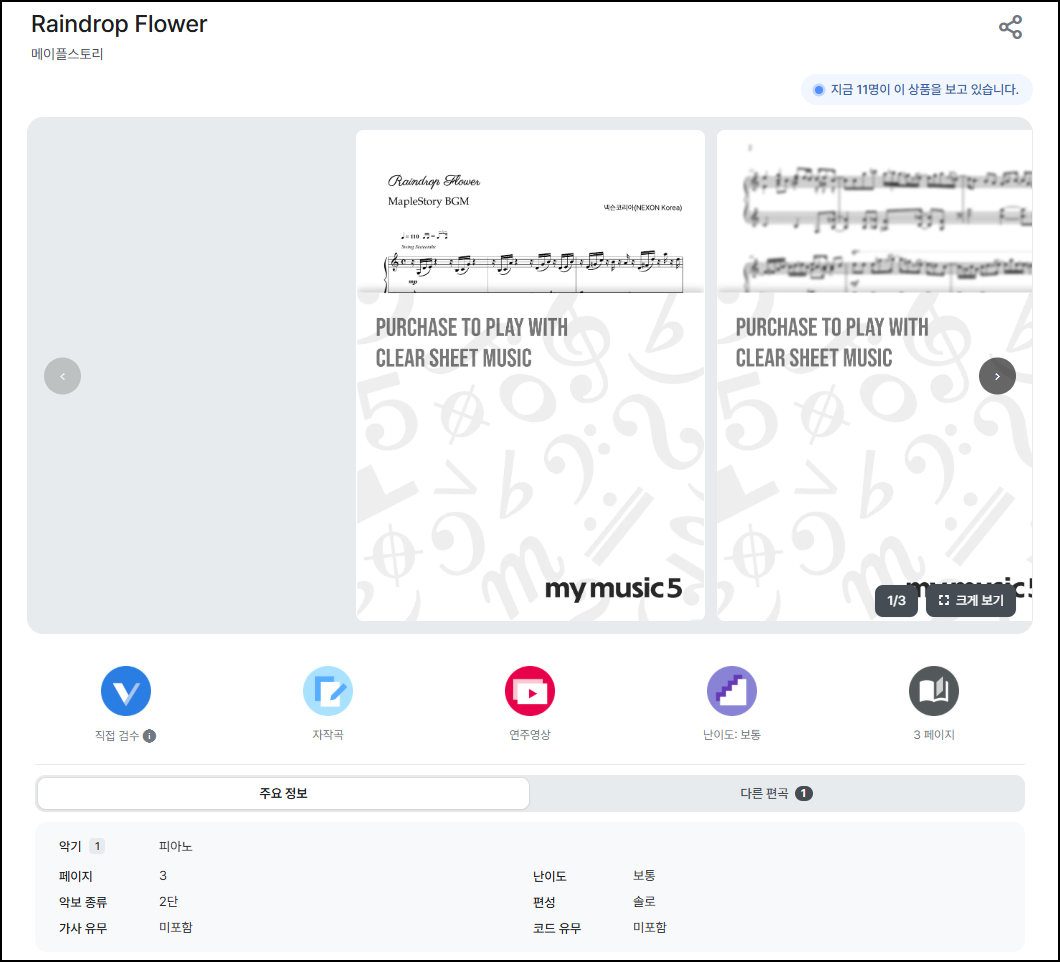
Task: Open the first sheet music preview page
Action: (530, 375)
